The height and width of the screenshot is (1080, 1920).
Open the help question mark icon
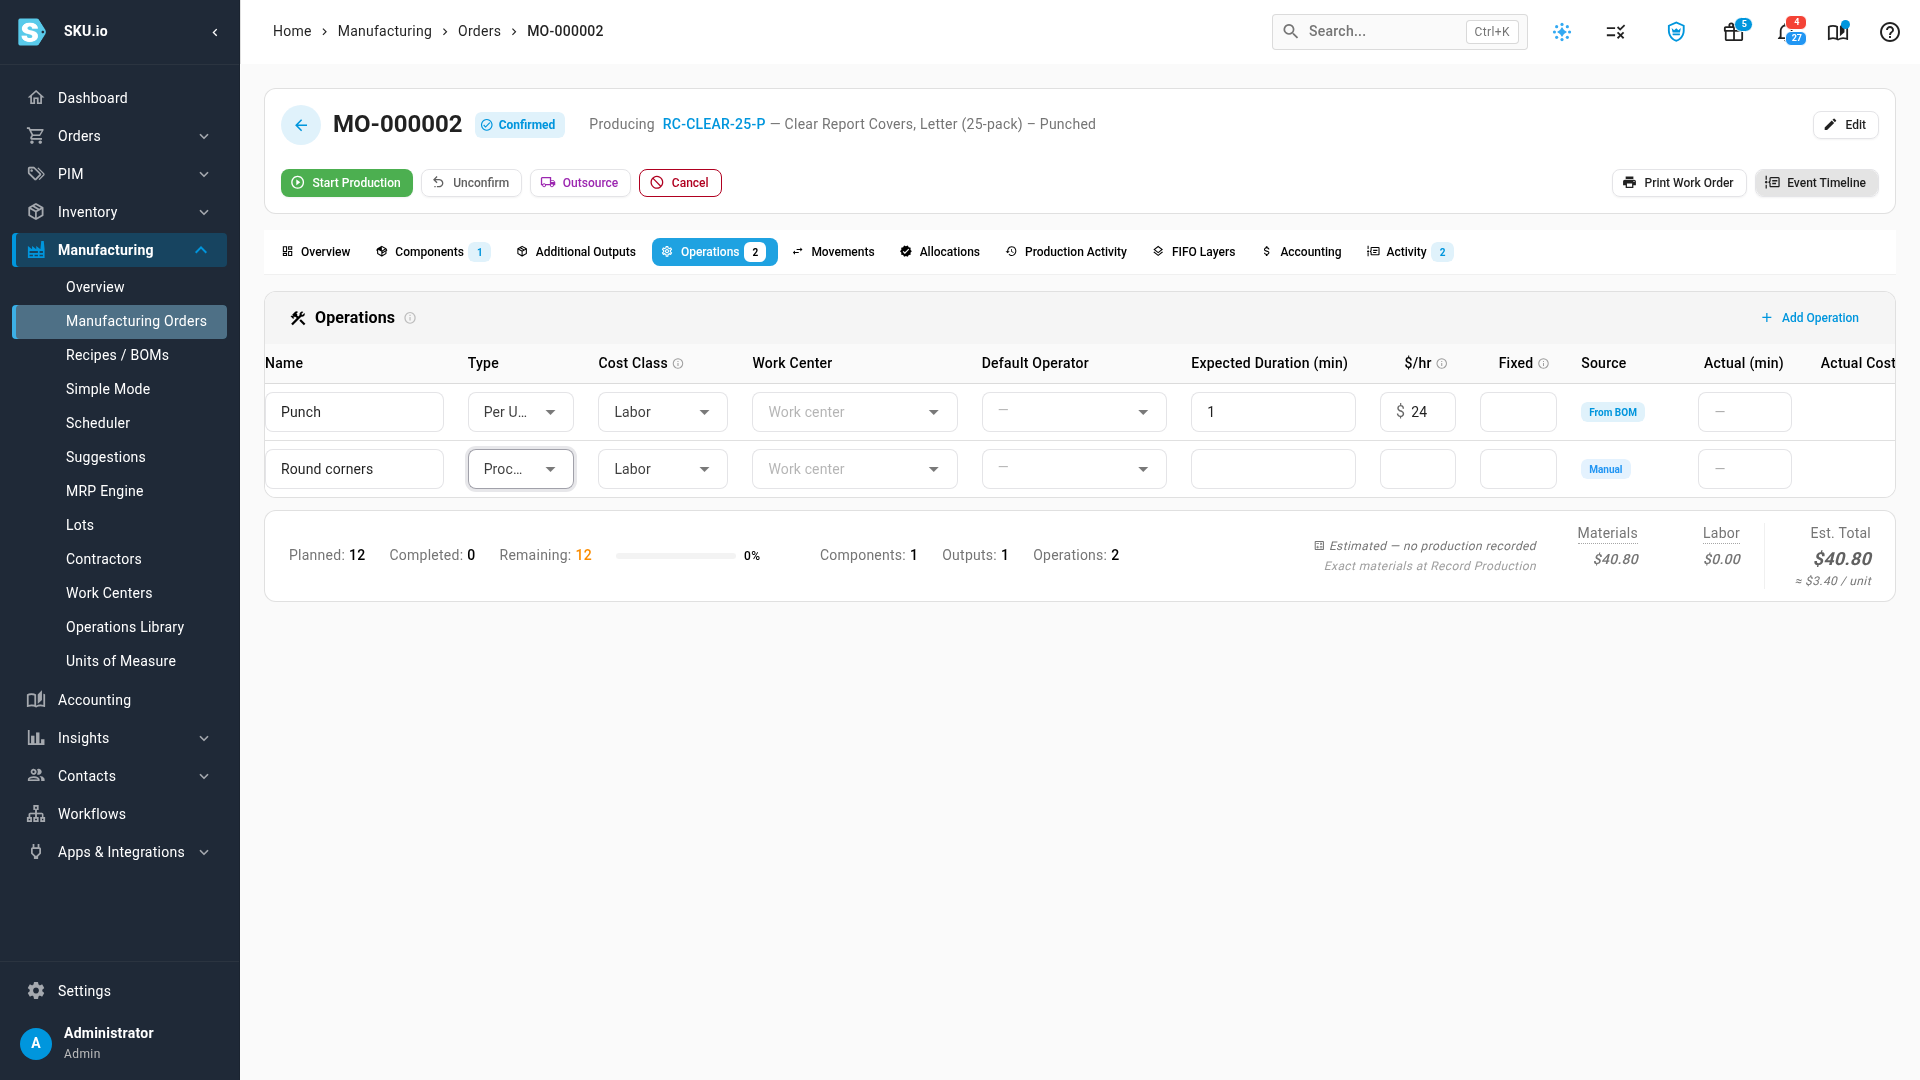(x=1889, y=32)
